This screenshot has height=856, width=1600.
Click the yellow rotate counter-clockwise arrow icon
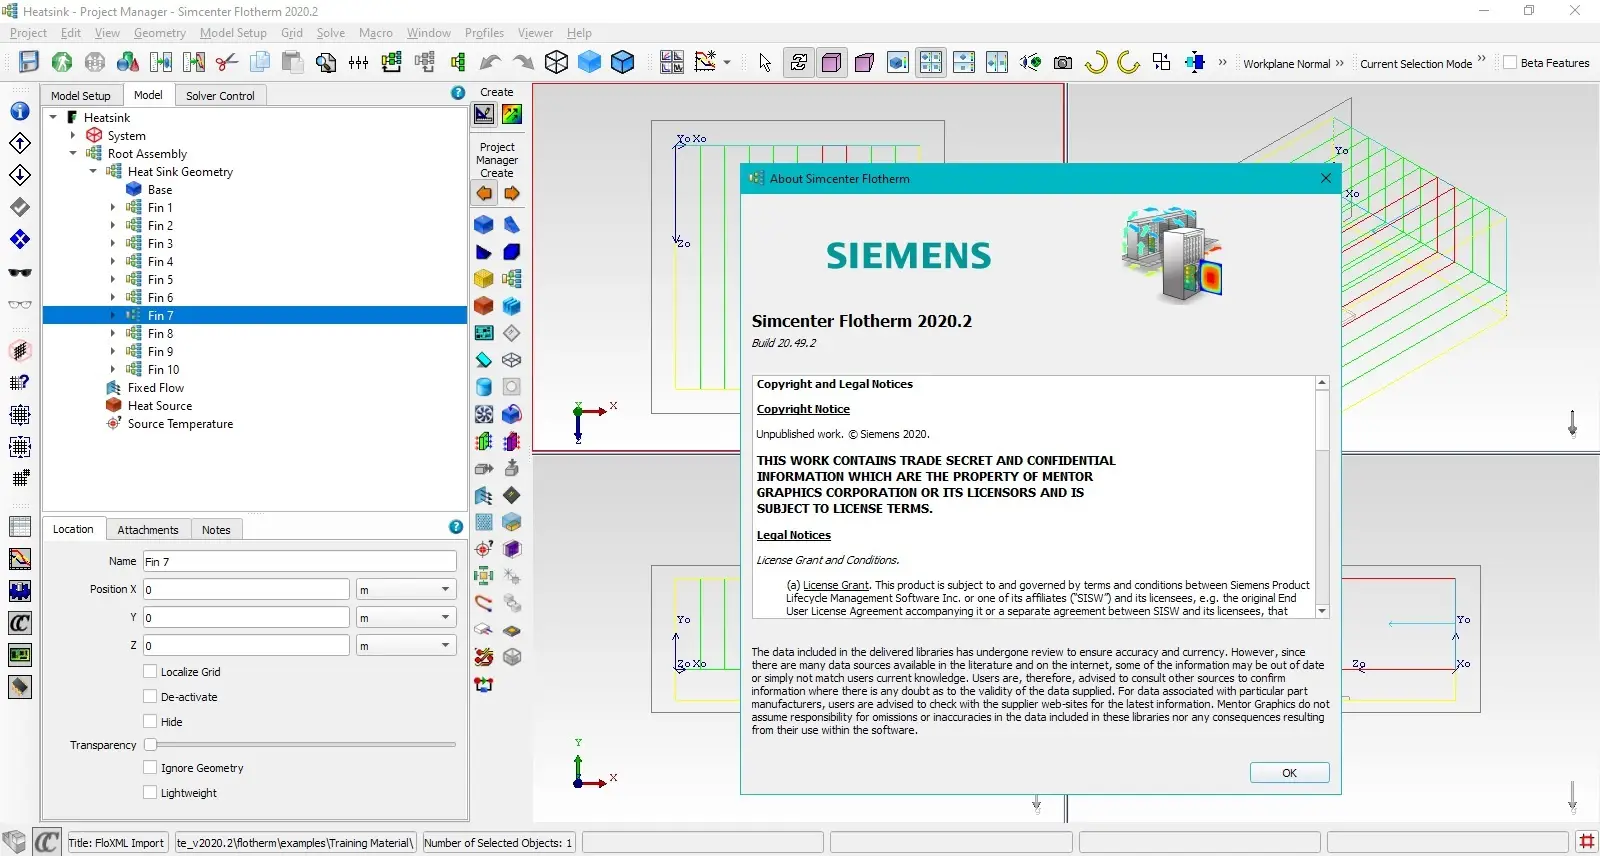[x=1129, y=62]
